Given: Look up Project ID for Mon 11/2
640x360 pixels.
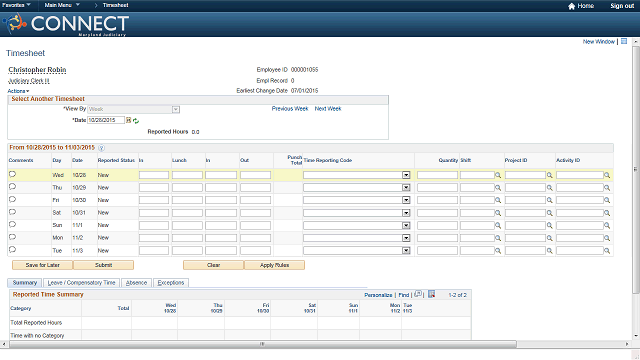Looking at the screenshot, I should (549, 238).
